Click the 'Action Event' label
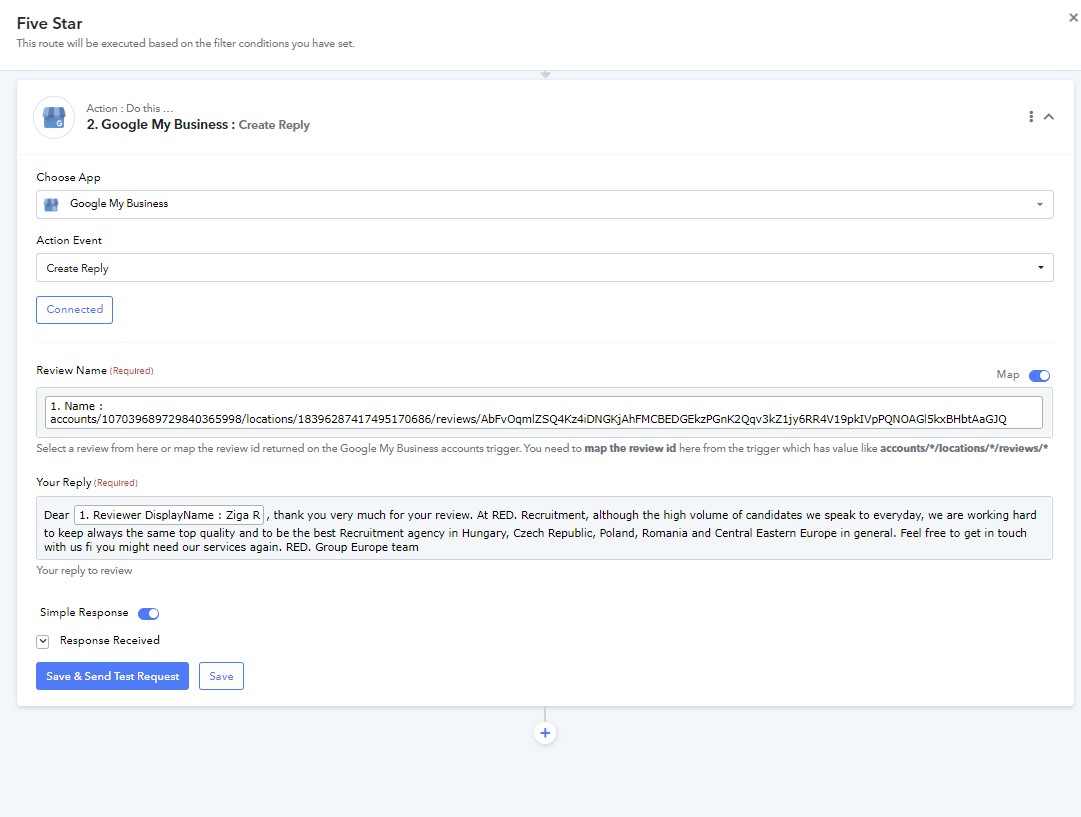The height and width of the screenshot is (817, 1081). point(69,241)
